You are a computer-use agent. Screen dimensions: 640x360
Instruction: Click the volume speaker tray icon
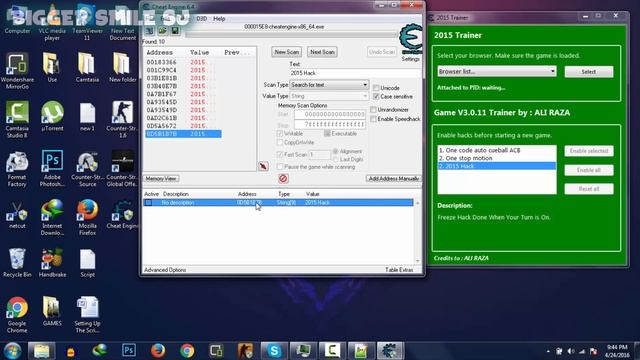pyautogui.click(x=571, y=351)
